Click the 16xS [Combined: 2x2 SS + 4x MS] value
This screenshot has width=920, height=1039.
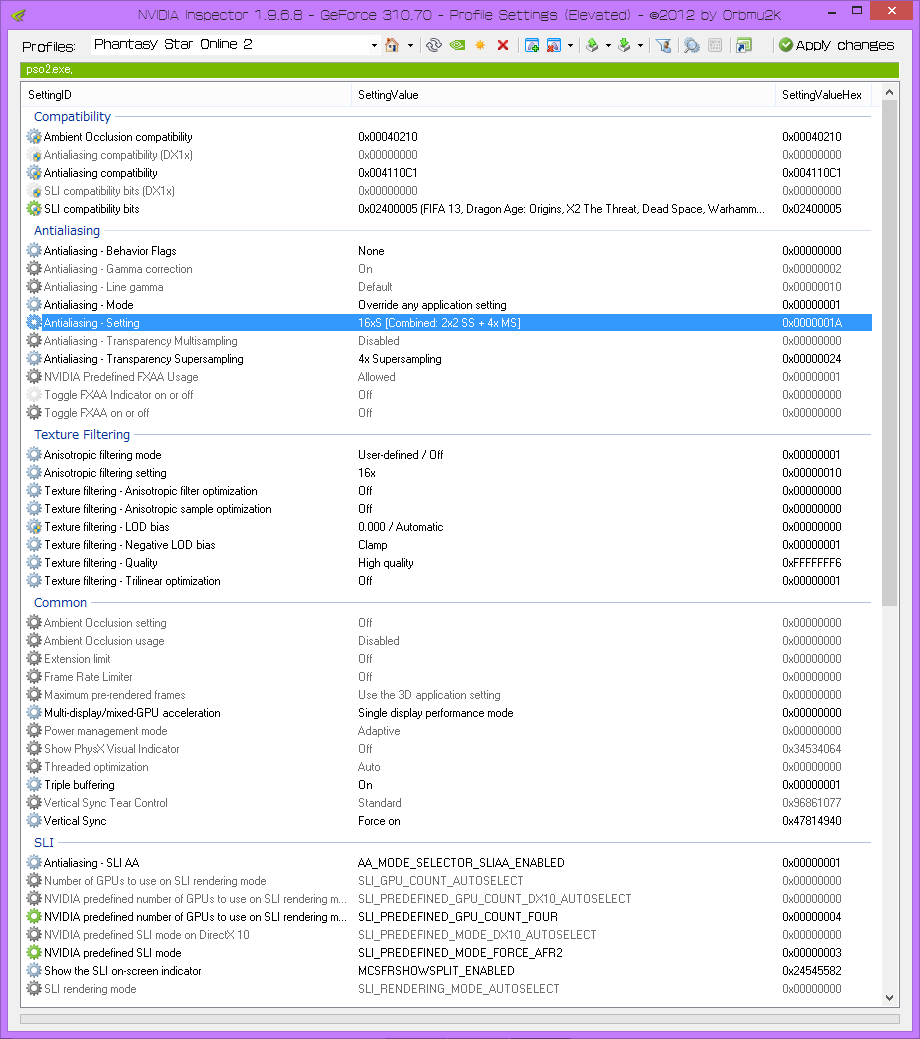439,323
